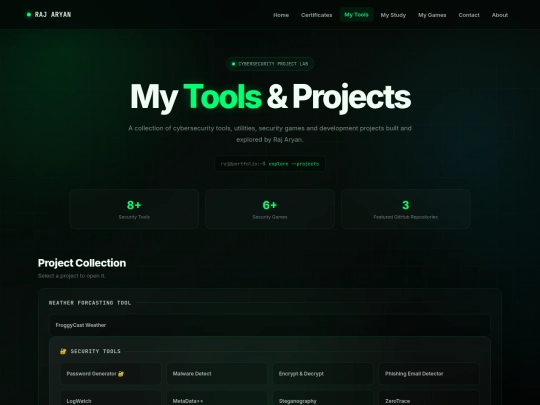The image size is (540, 405).
Task: Click the explore --projects terminal command
Action: point(294,164)
